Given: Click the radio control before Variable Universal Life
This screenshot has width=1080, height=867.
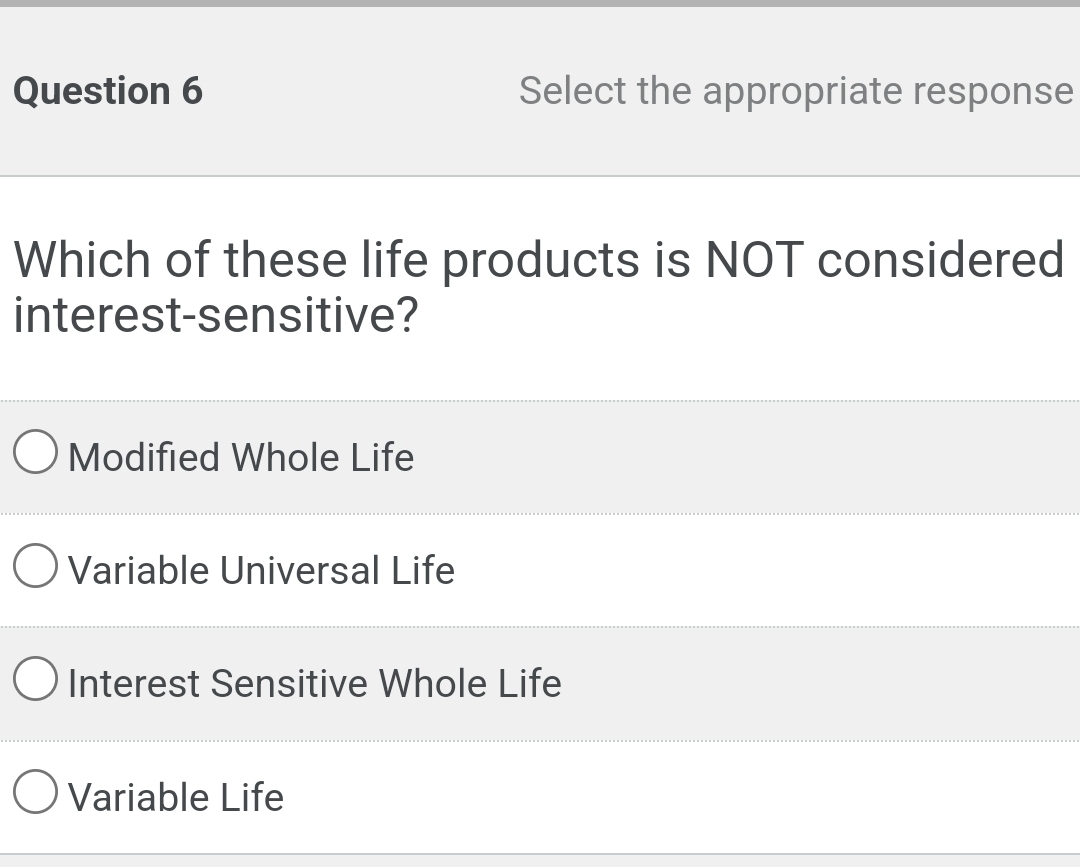Looking at the screenshot, I should 35,565.
